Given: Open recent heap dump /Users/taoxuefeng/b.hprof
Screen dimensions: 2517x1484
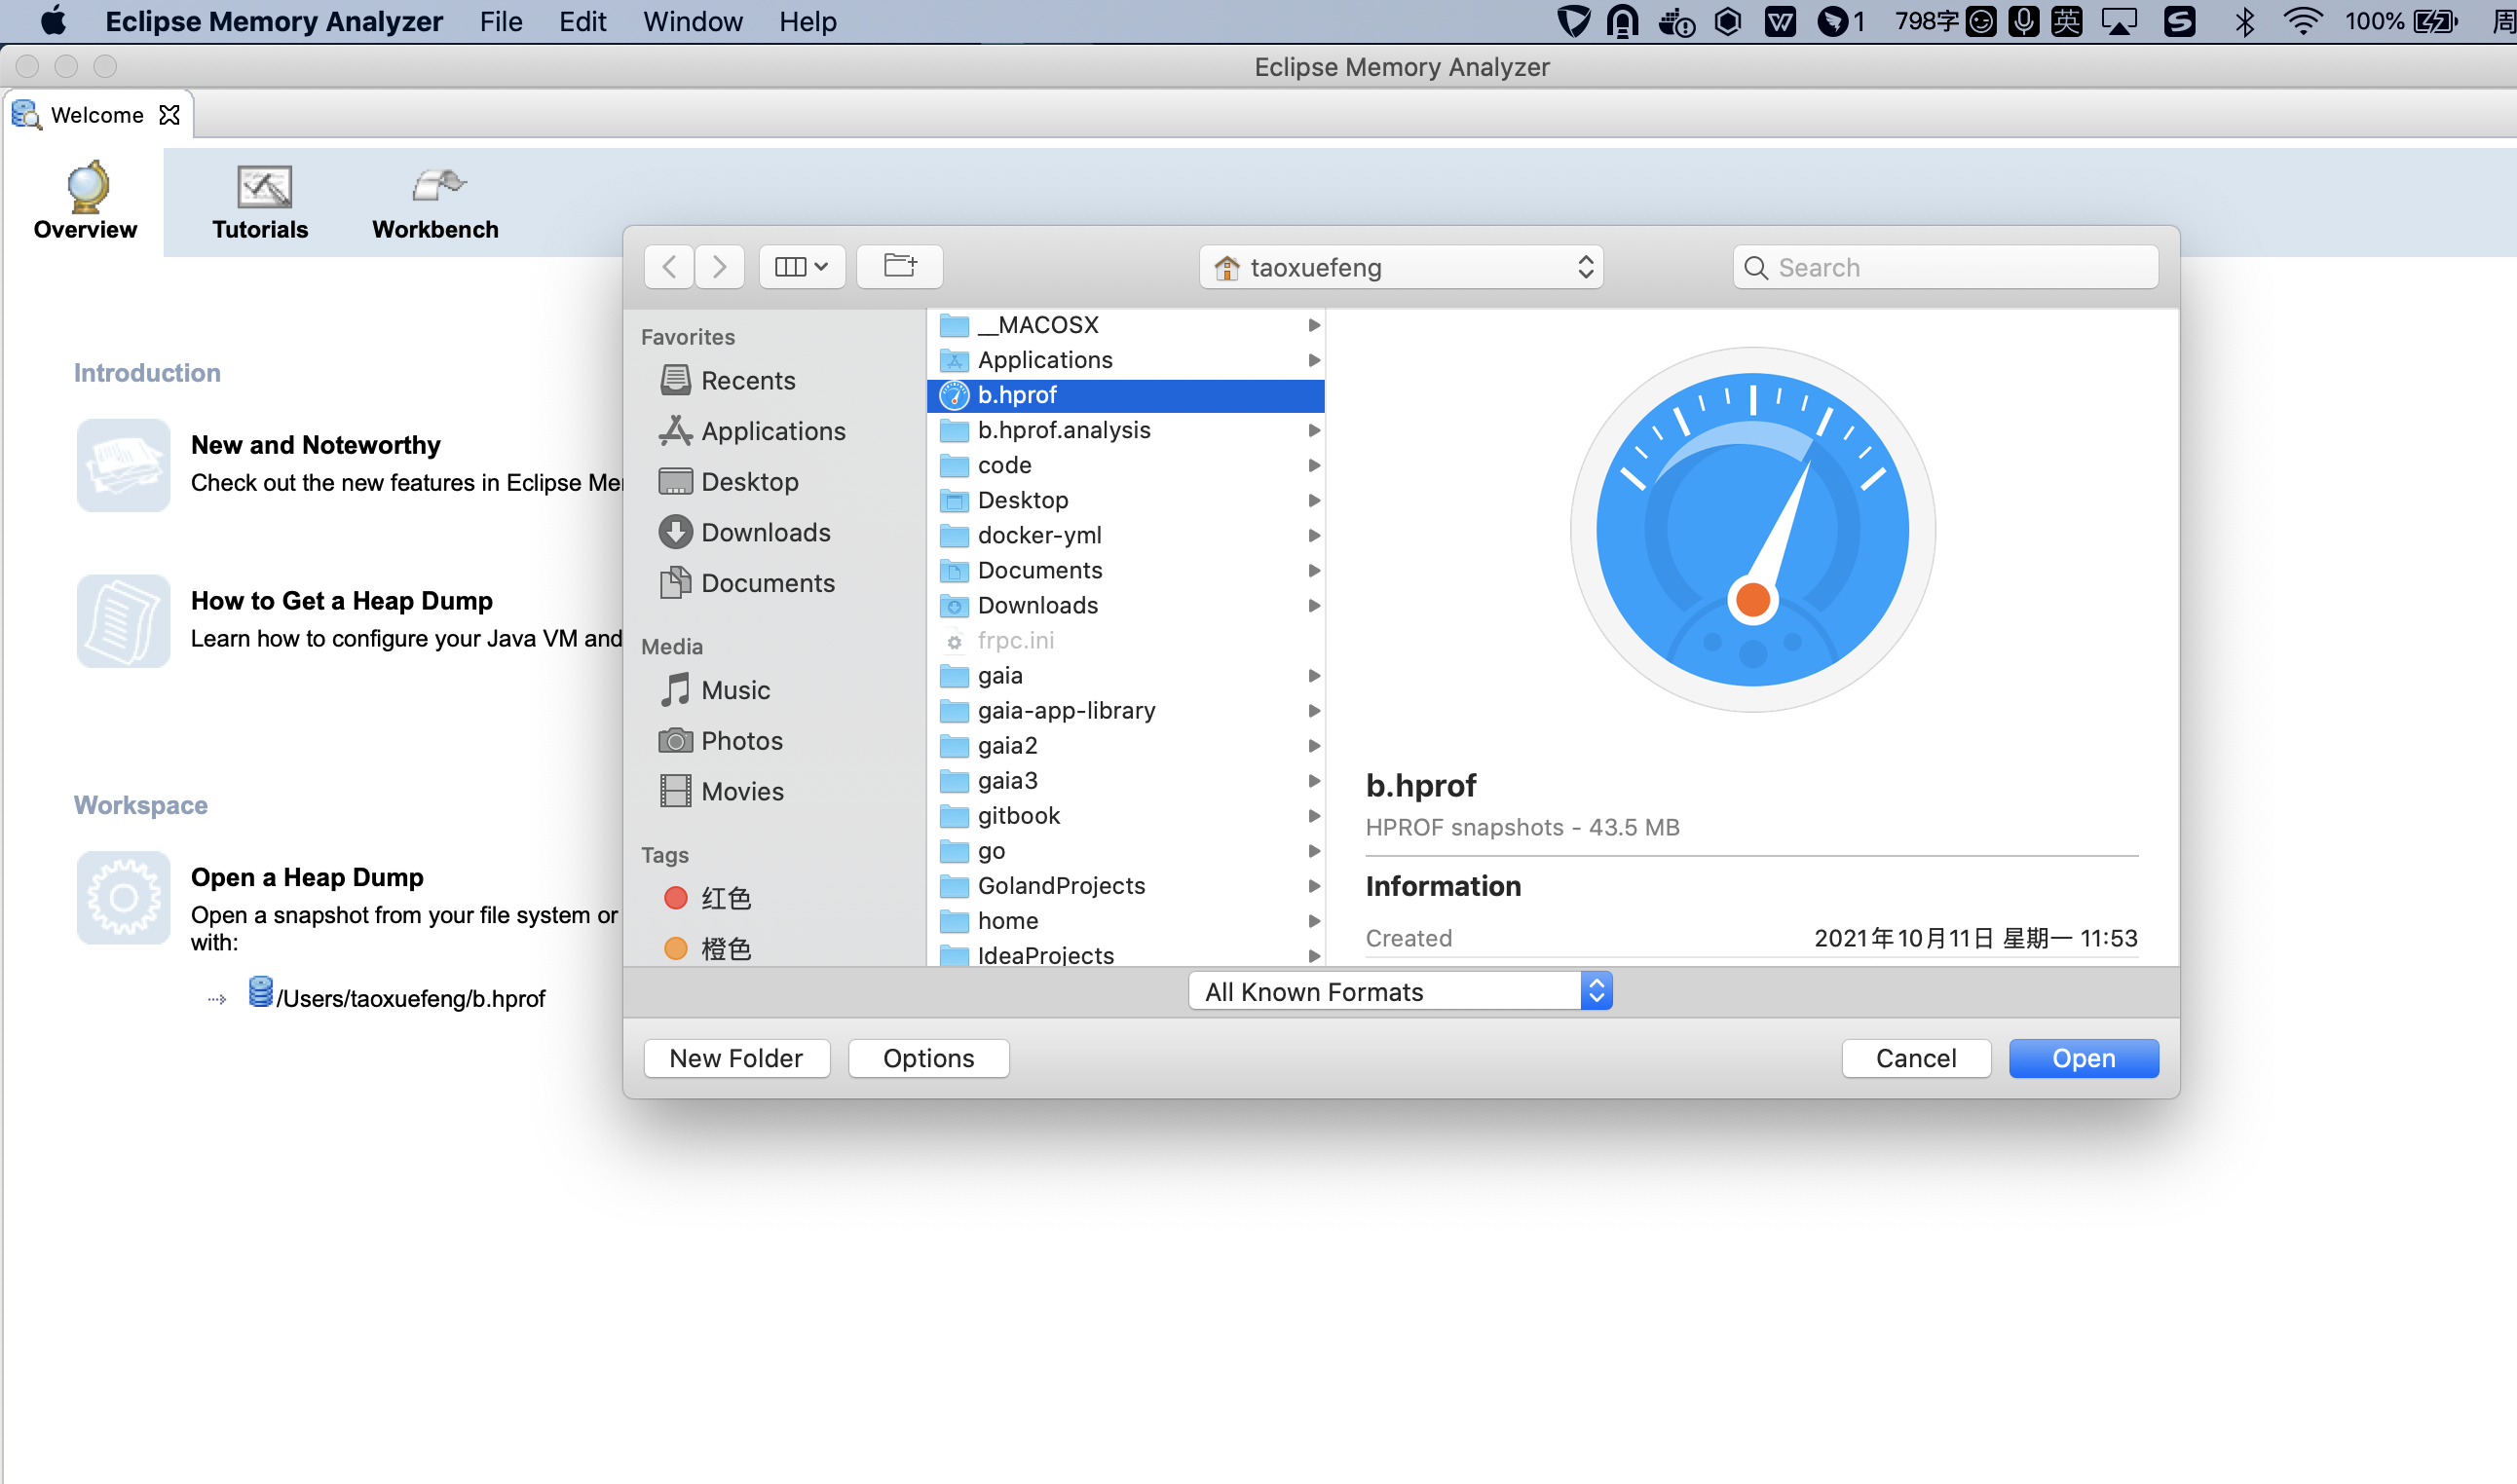Looking at the screenshot, I should pyautogui.click(x=410, y=998).
